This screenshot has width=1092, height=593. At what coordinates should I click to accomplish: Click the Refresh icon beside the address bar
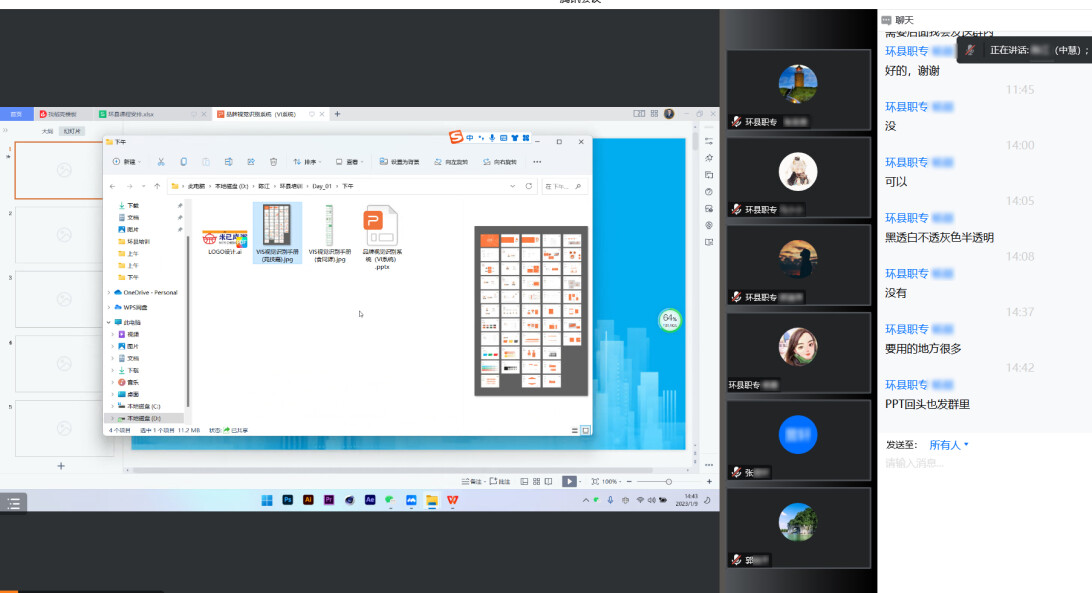(x=529, y=186)
